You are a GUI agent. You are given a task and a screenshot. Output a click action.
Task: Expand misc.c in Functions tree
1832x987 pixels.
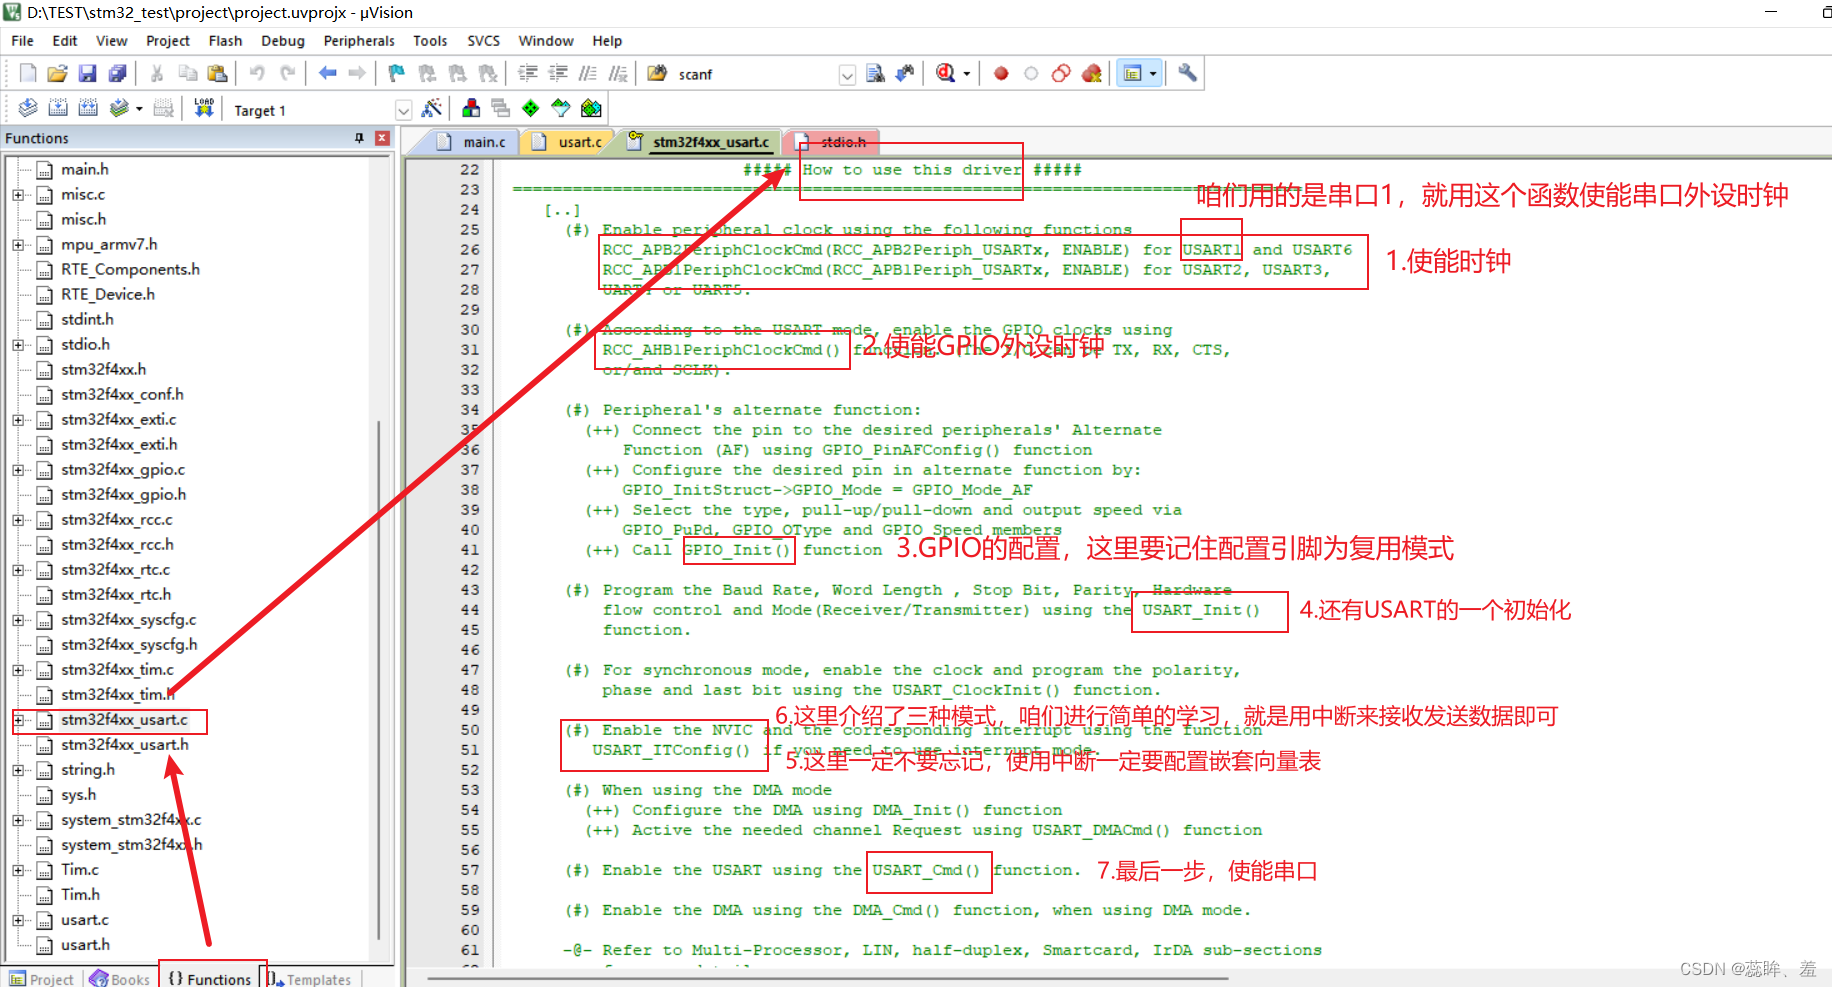[18, 195]
